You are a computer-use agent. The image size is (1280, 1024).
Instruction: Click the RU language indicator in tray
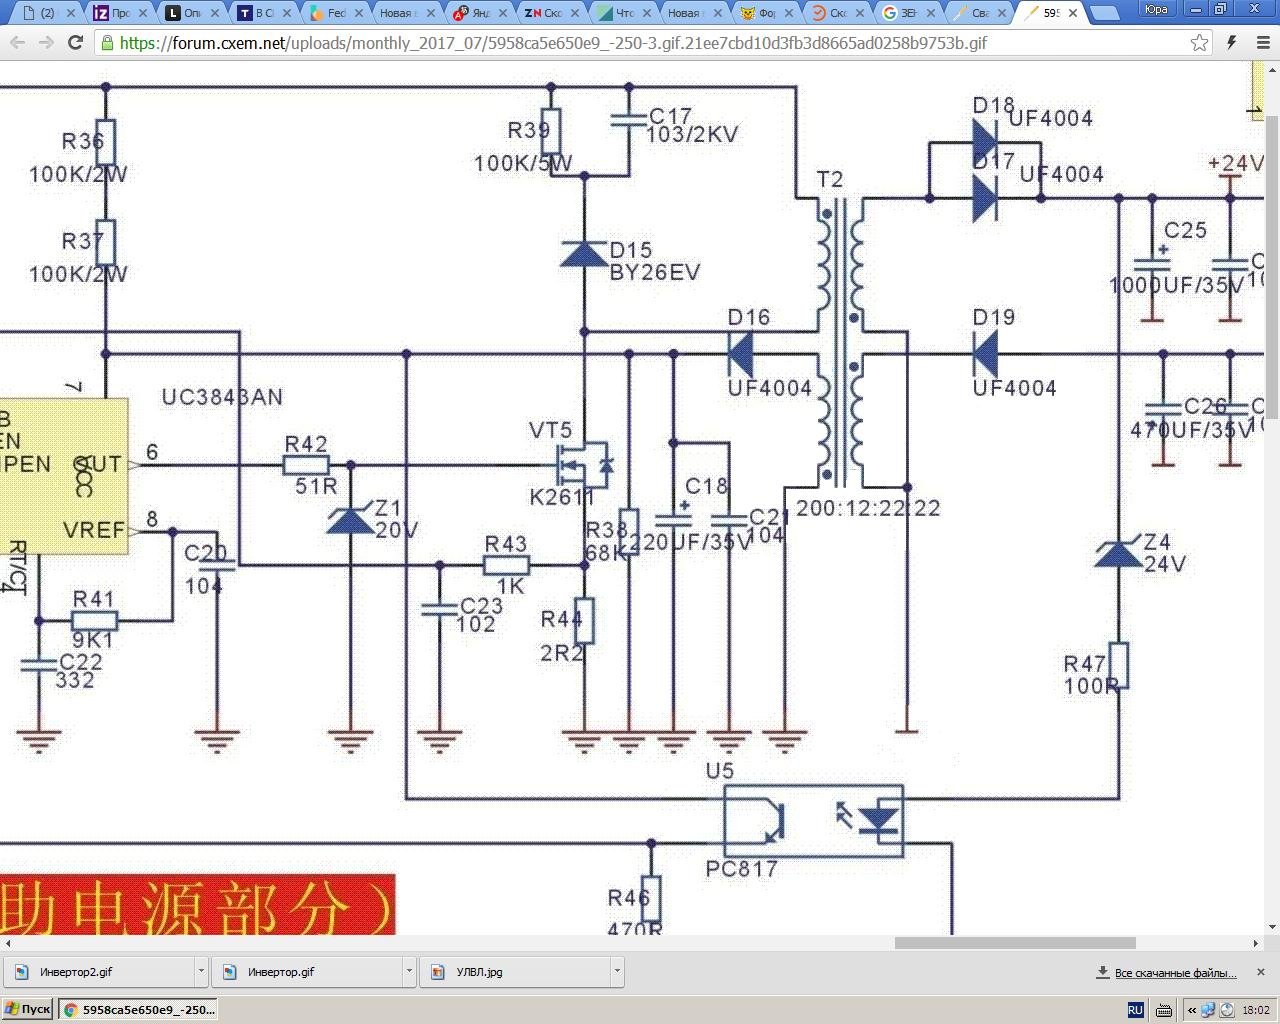(1135, 1010)
